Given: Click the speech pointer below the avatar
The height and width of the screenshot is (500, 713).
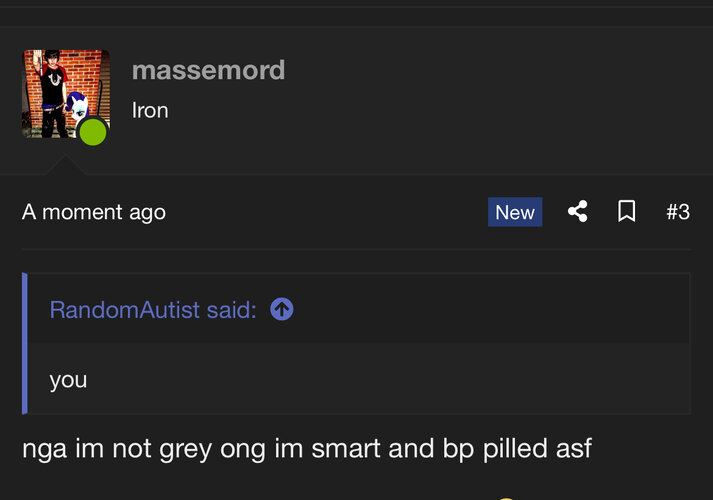Looking at the screenshot, I should pyautogui.click(x=65, y=165).
